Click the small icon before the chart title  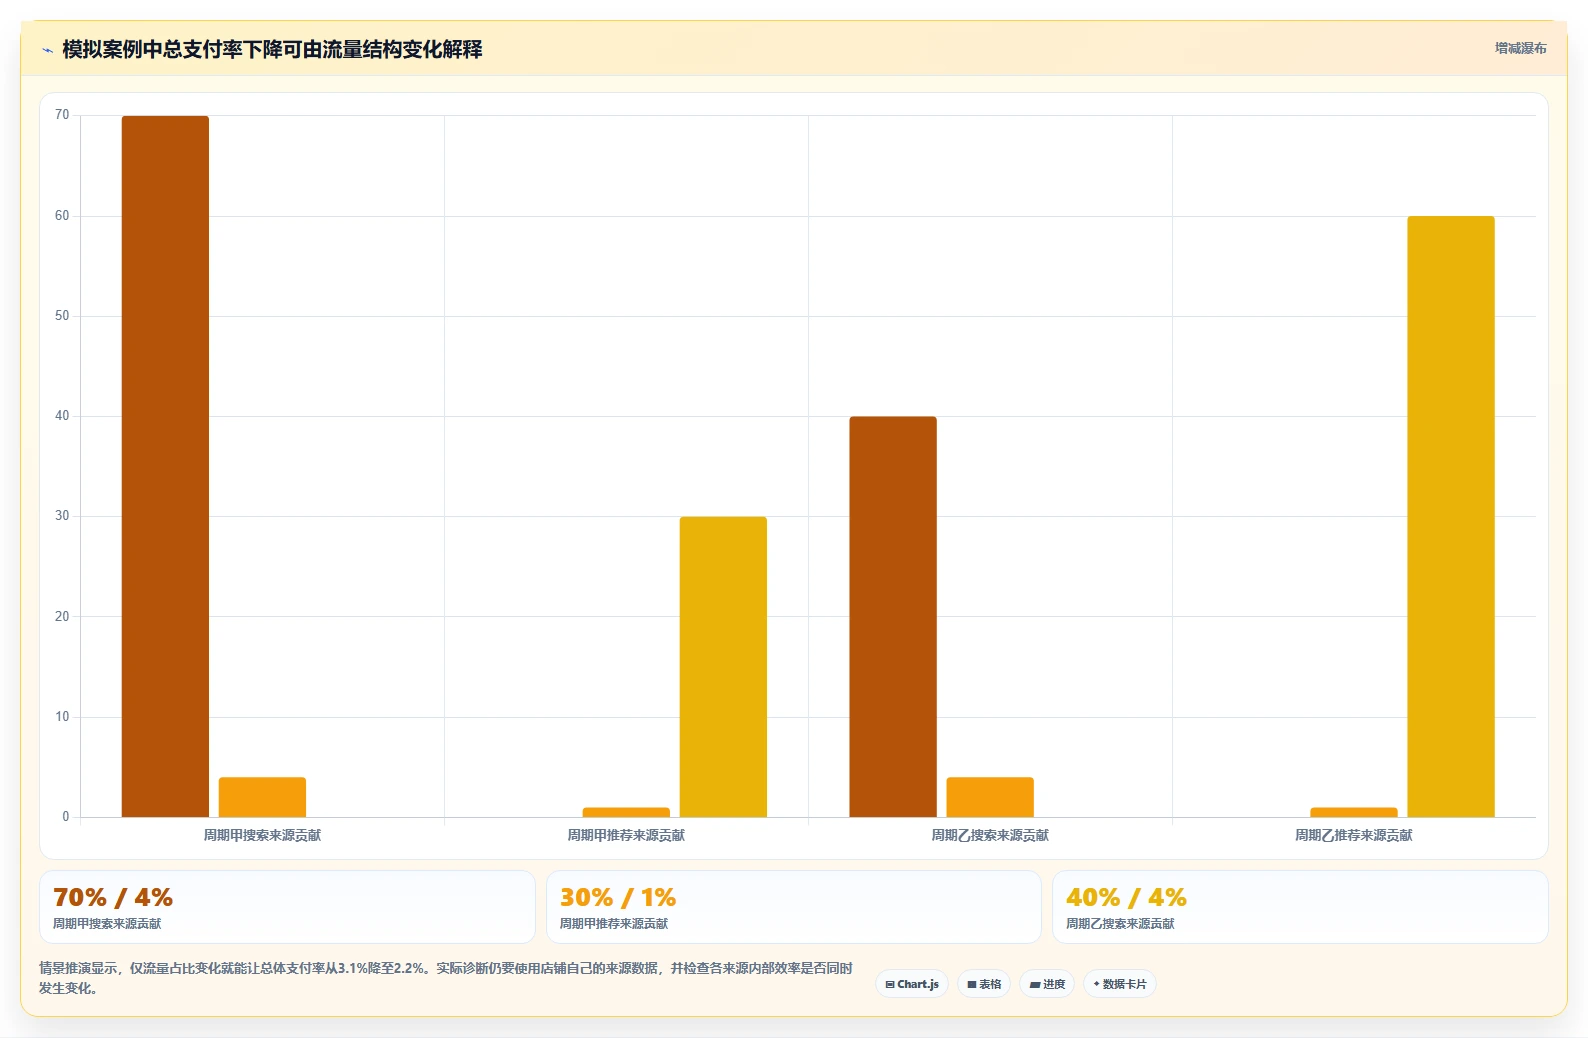tap(47, 50)
